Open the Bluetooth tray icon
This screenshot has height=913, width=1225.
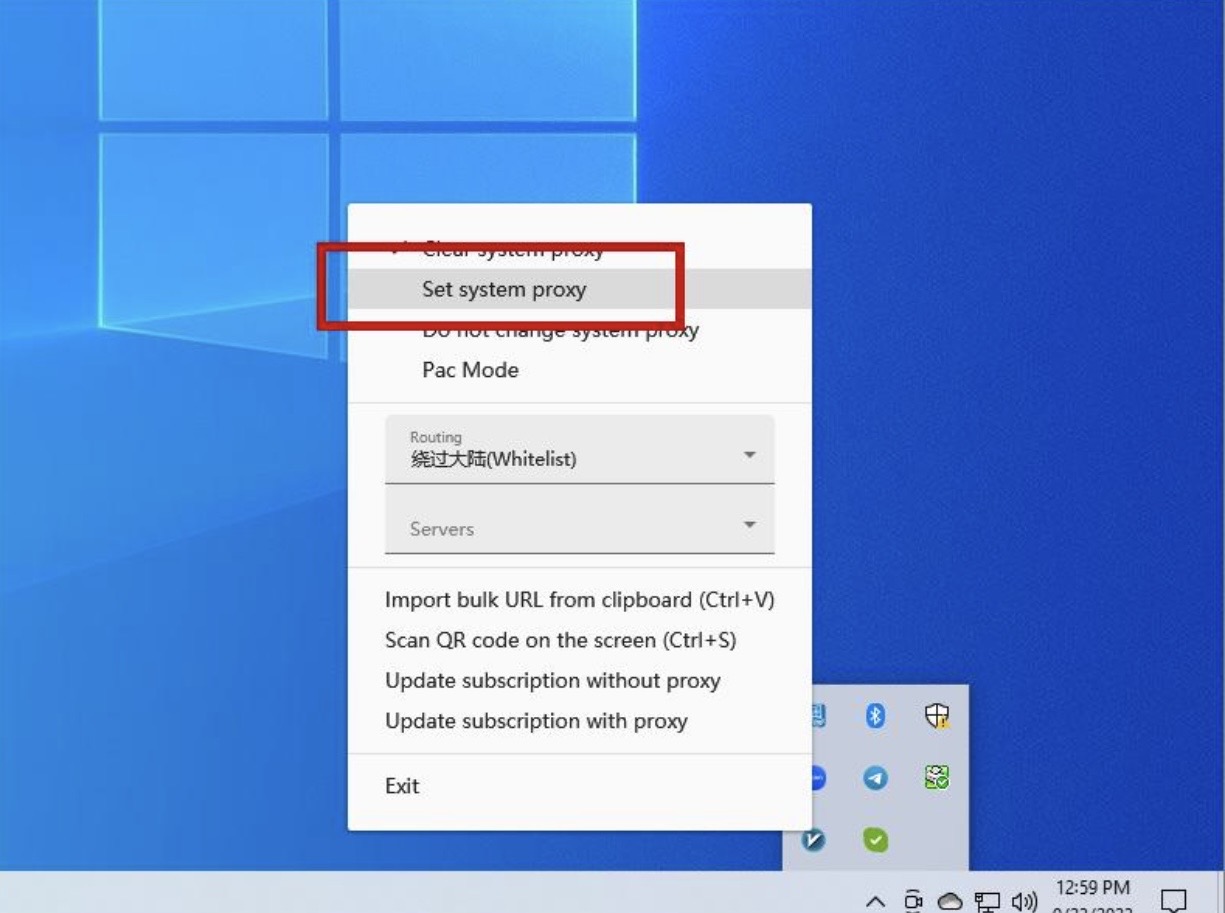tap(875, 715)
